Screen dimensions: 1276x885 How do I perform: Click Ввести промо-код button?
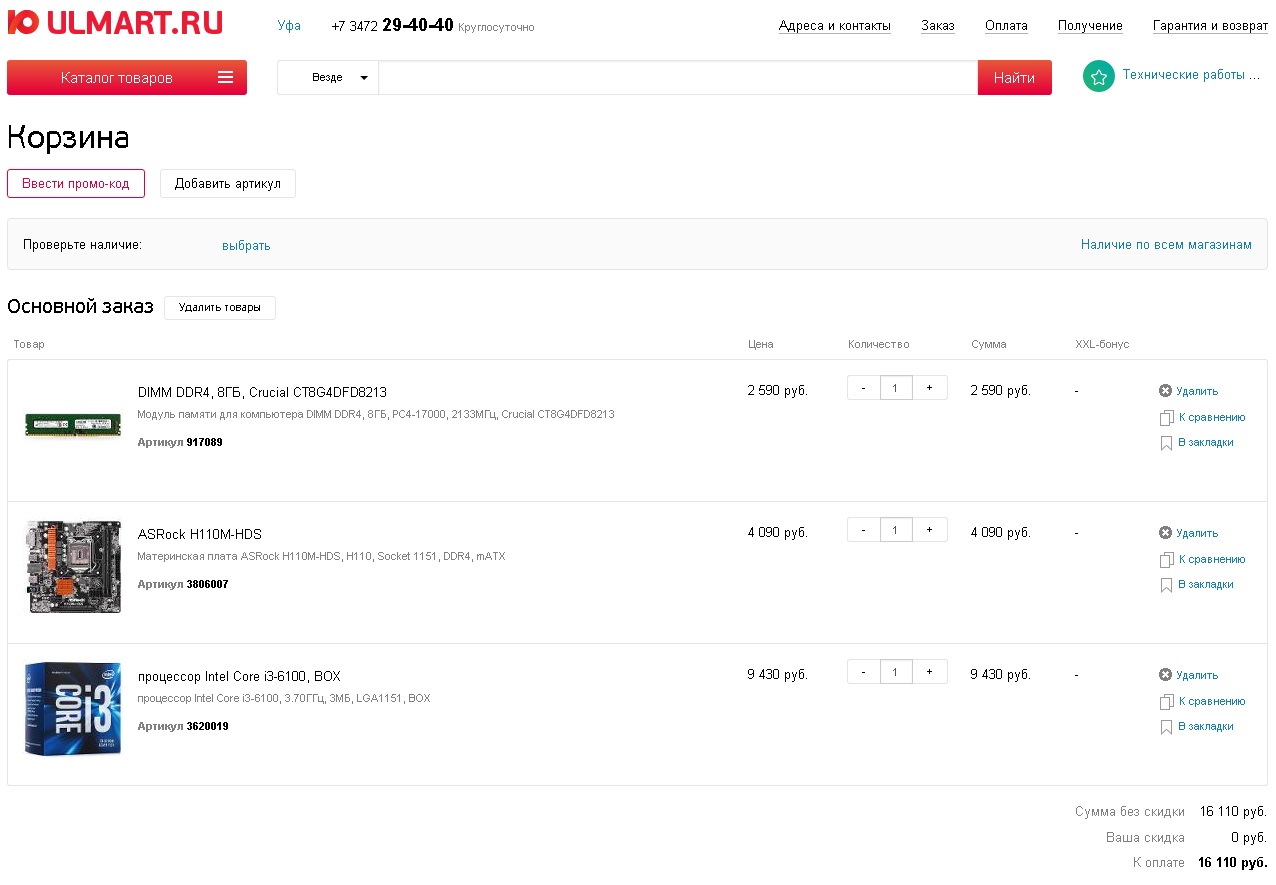[x=76, y=184]
